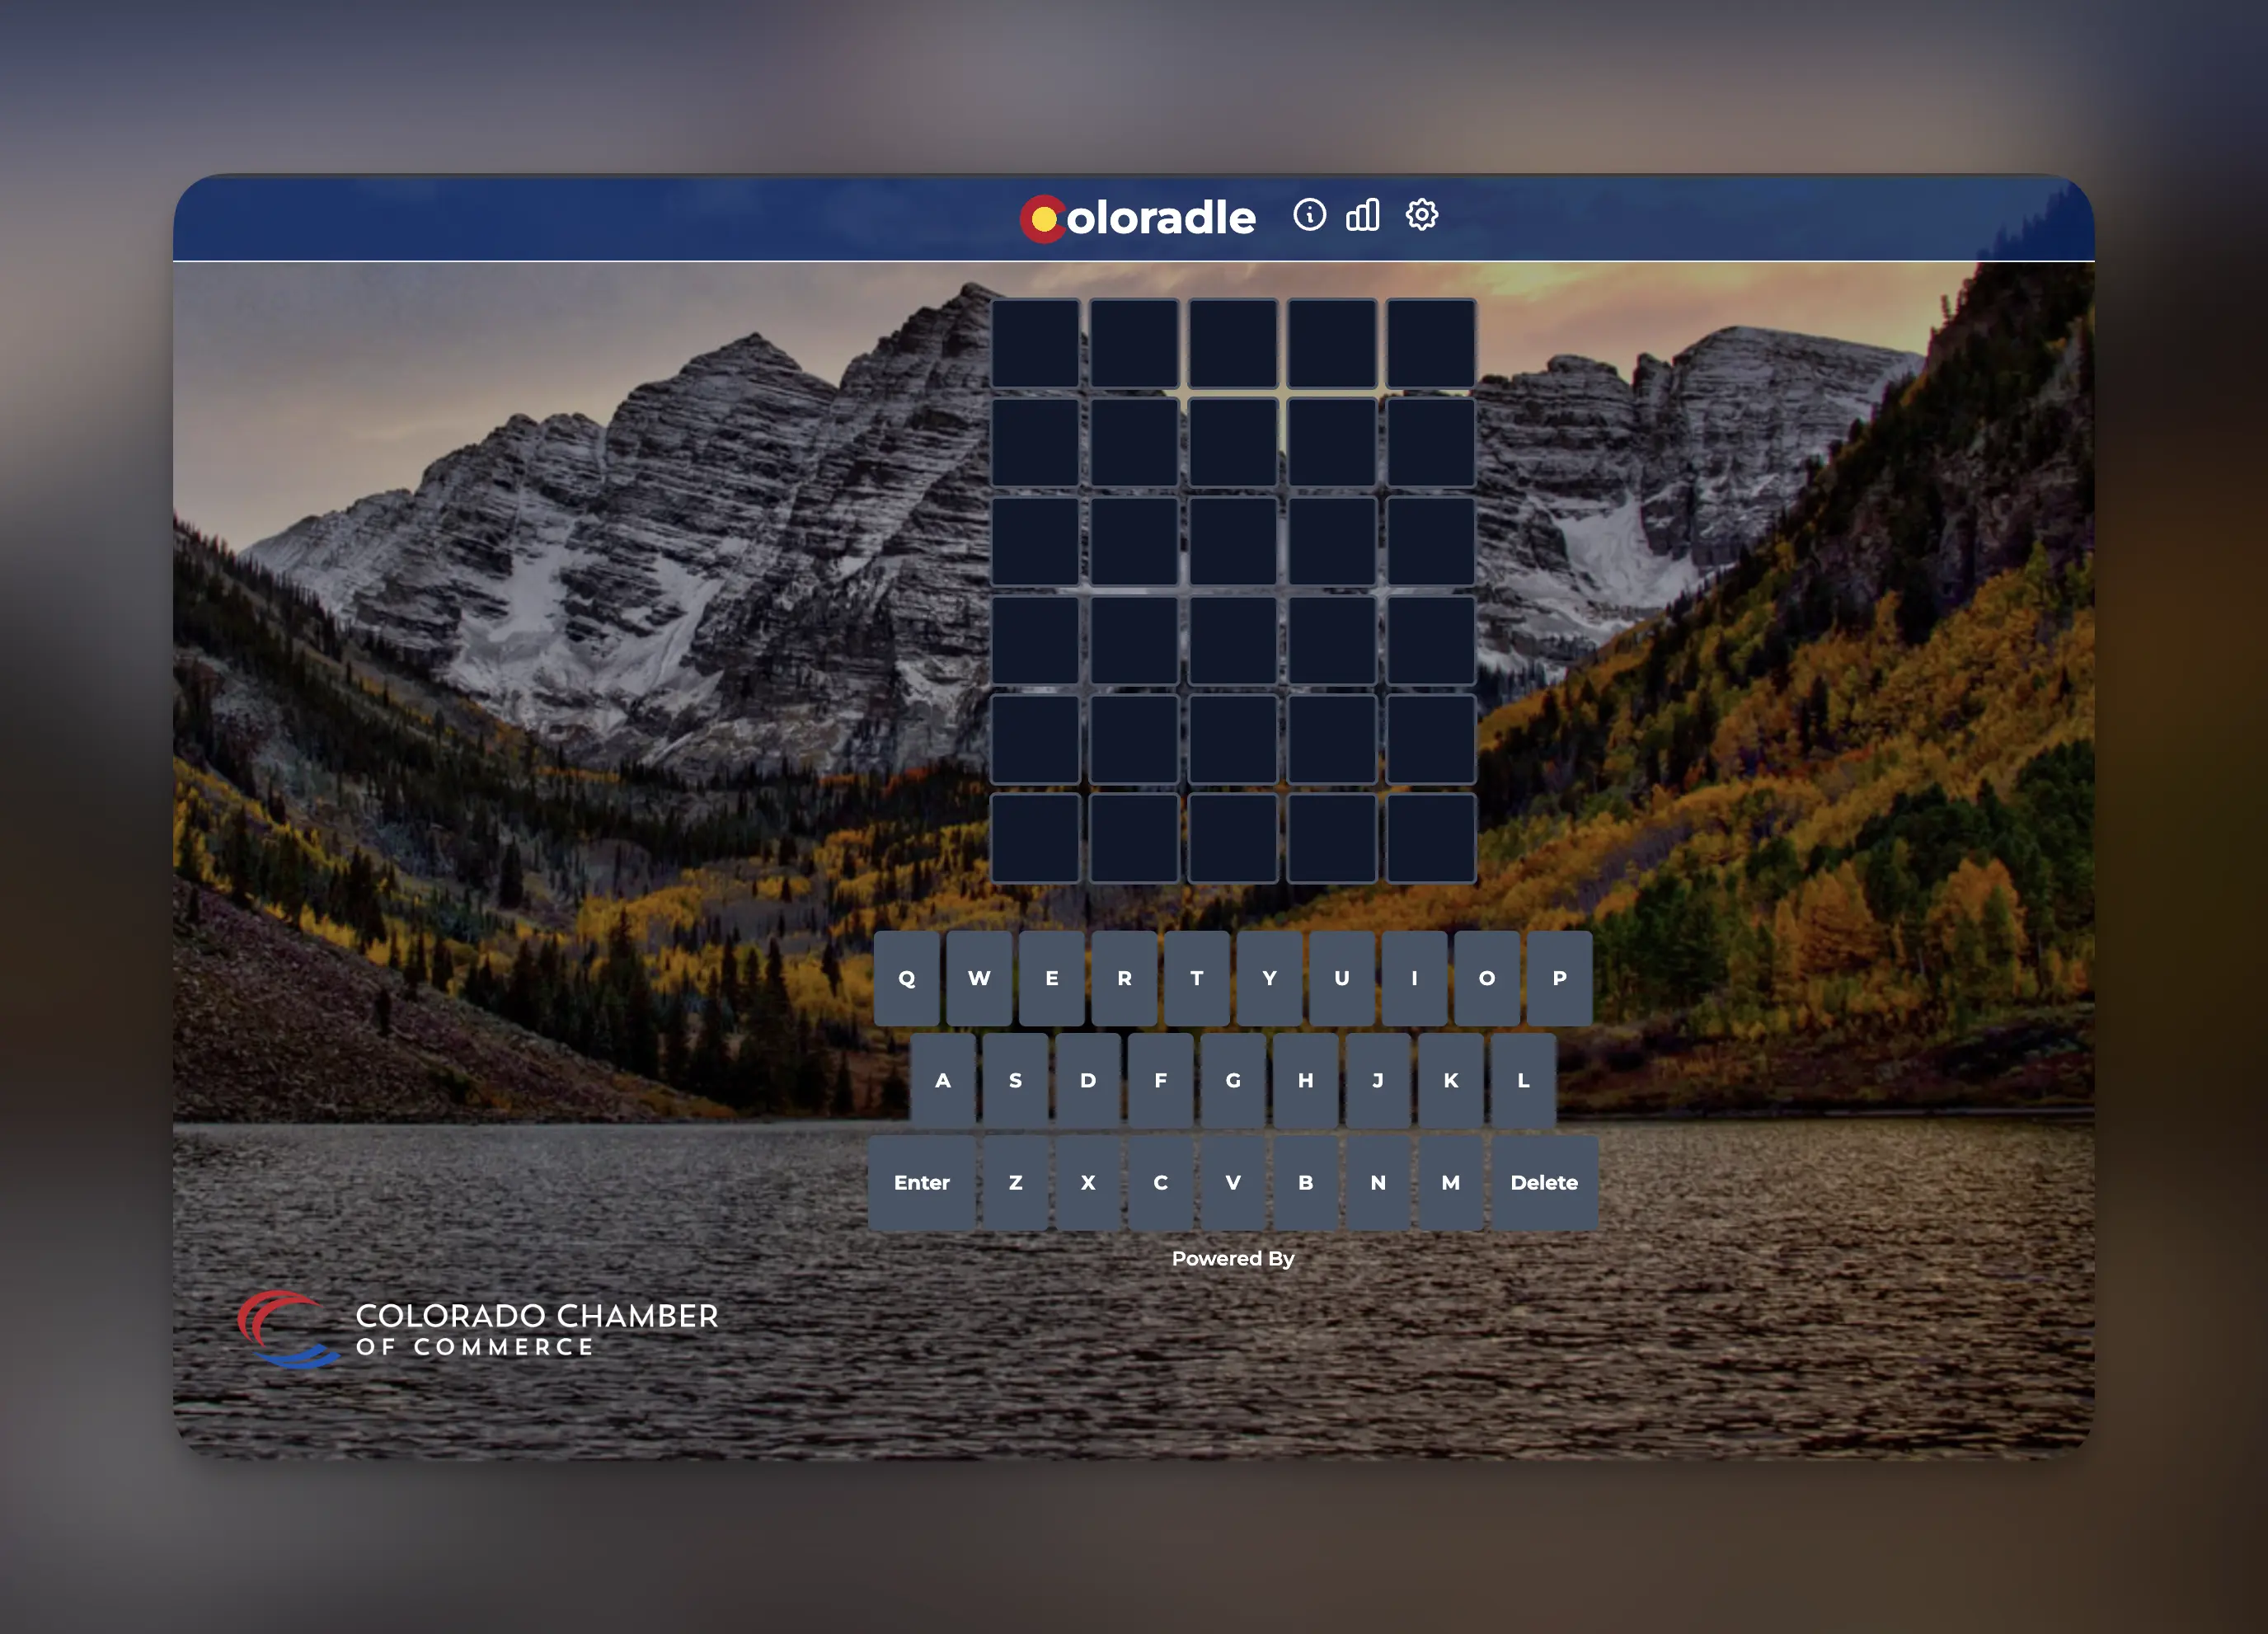Open the settings gear icon
The image size is (2268, 1634).
1421,215
